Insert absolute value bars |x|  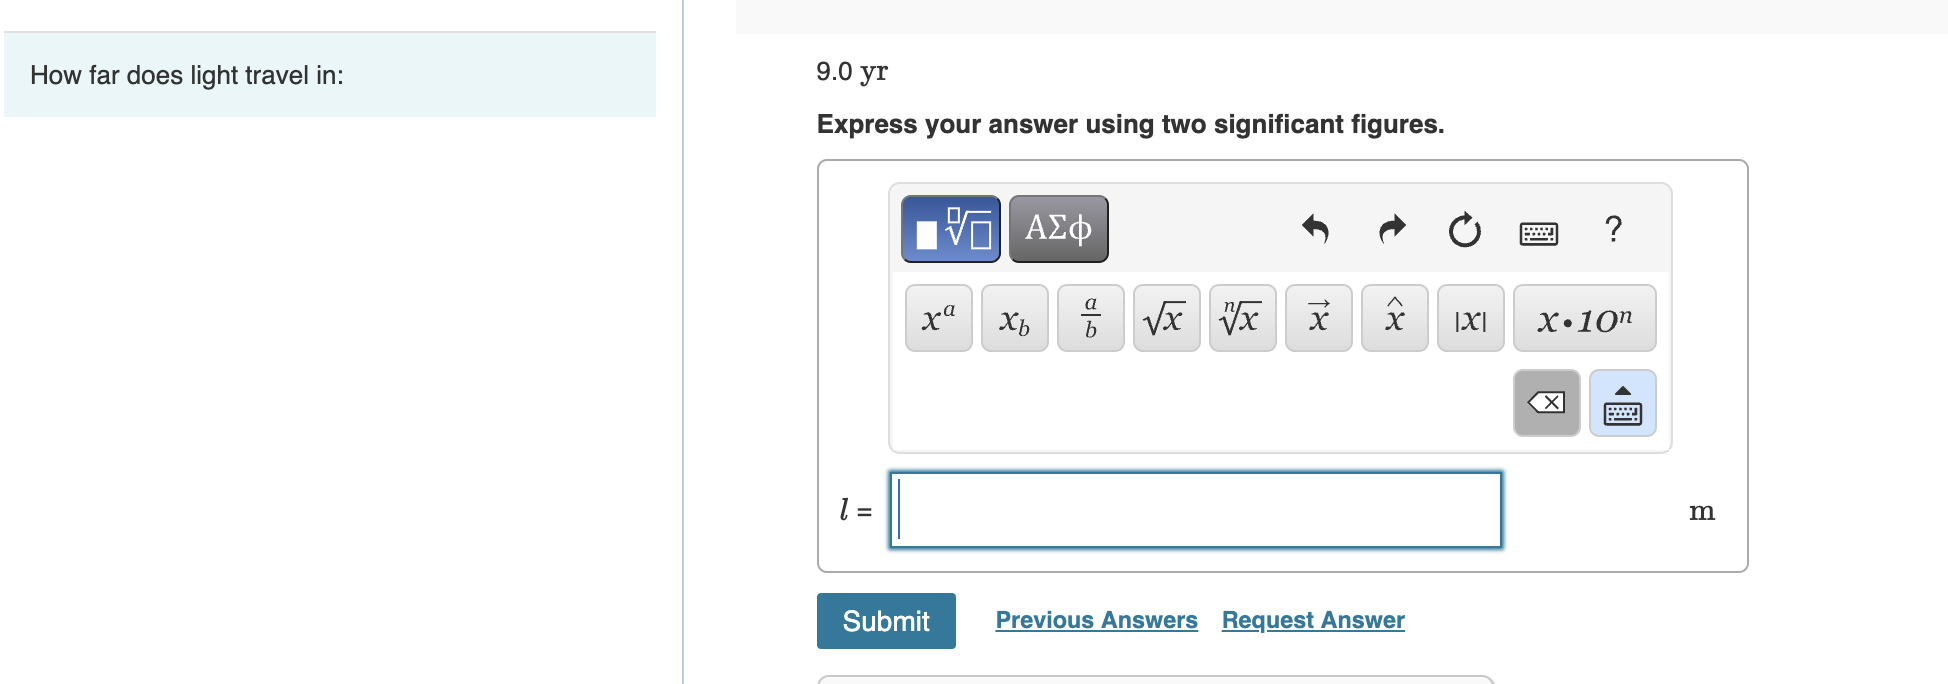tap(1469, 318)
